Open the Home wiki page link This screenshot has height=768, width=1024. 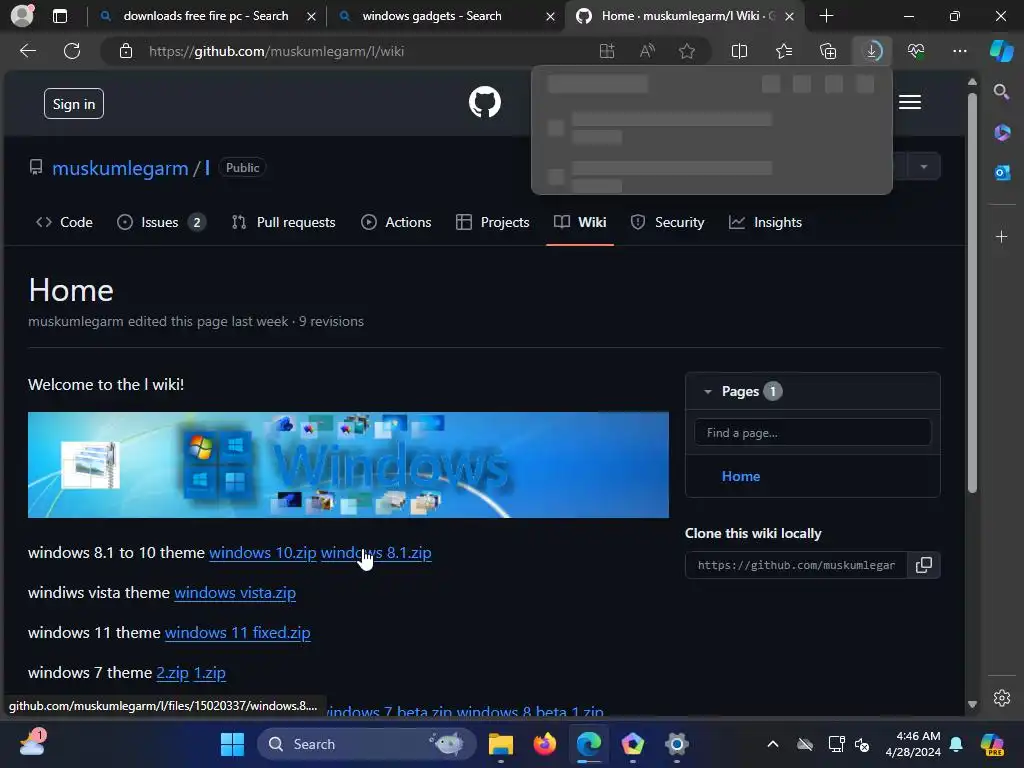[x=741, y=476]
